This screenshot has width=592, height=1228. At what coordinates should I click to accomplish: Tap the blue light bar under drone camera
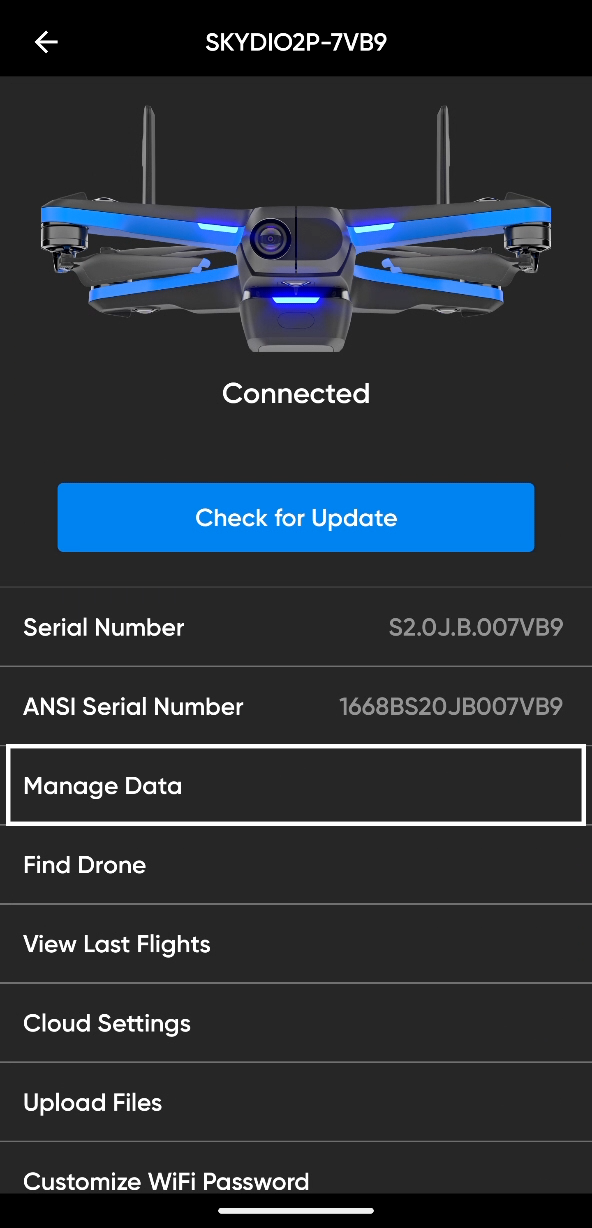295,297
